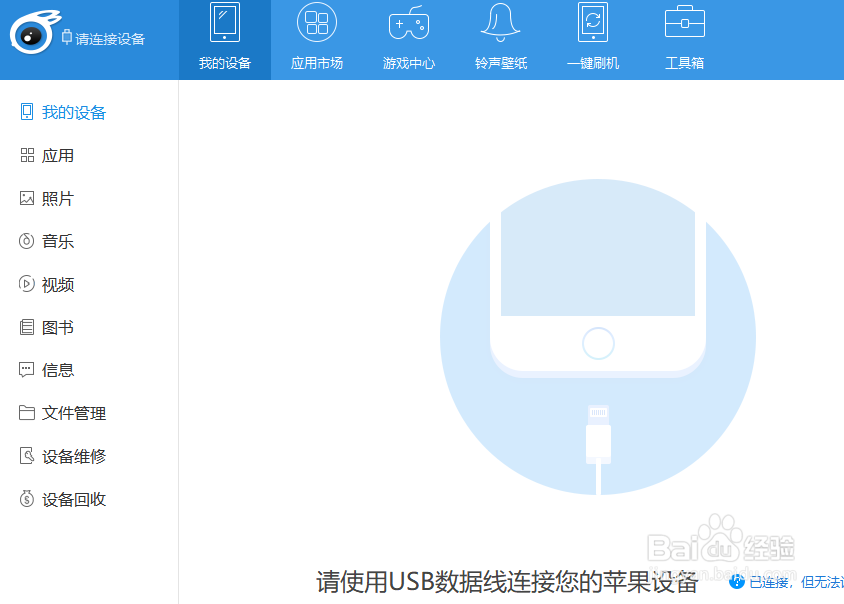Open the 应用市场 (App Market) section
The height and width of the screenshot is (604, 844).
point(317,38)
